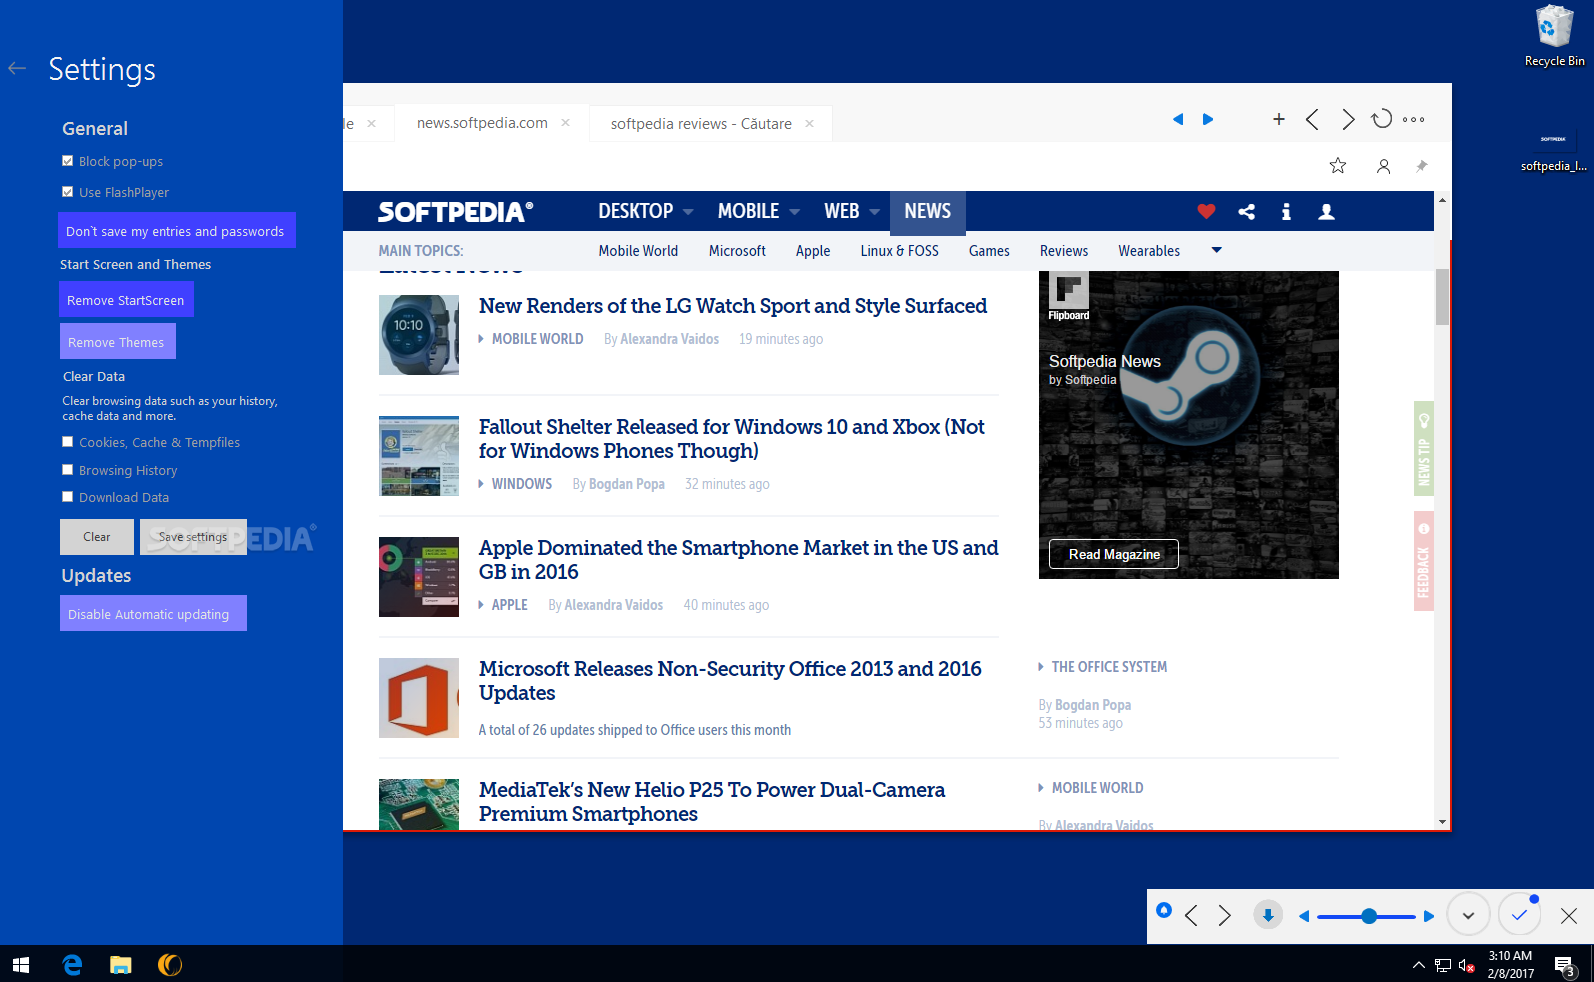Expand DESKTOP menu dropdown arrow
Screen dimensions: 1594x982
coord(688,212)
